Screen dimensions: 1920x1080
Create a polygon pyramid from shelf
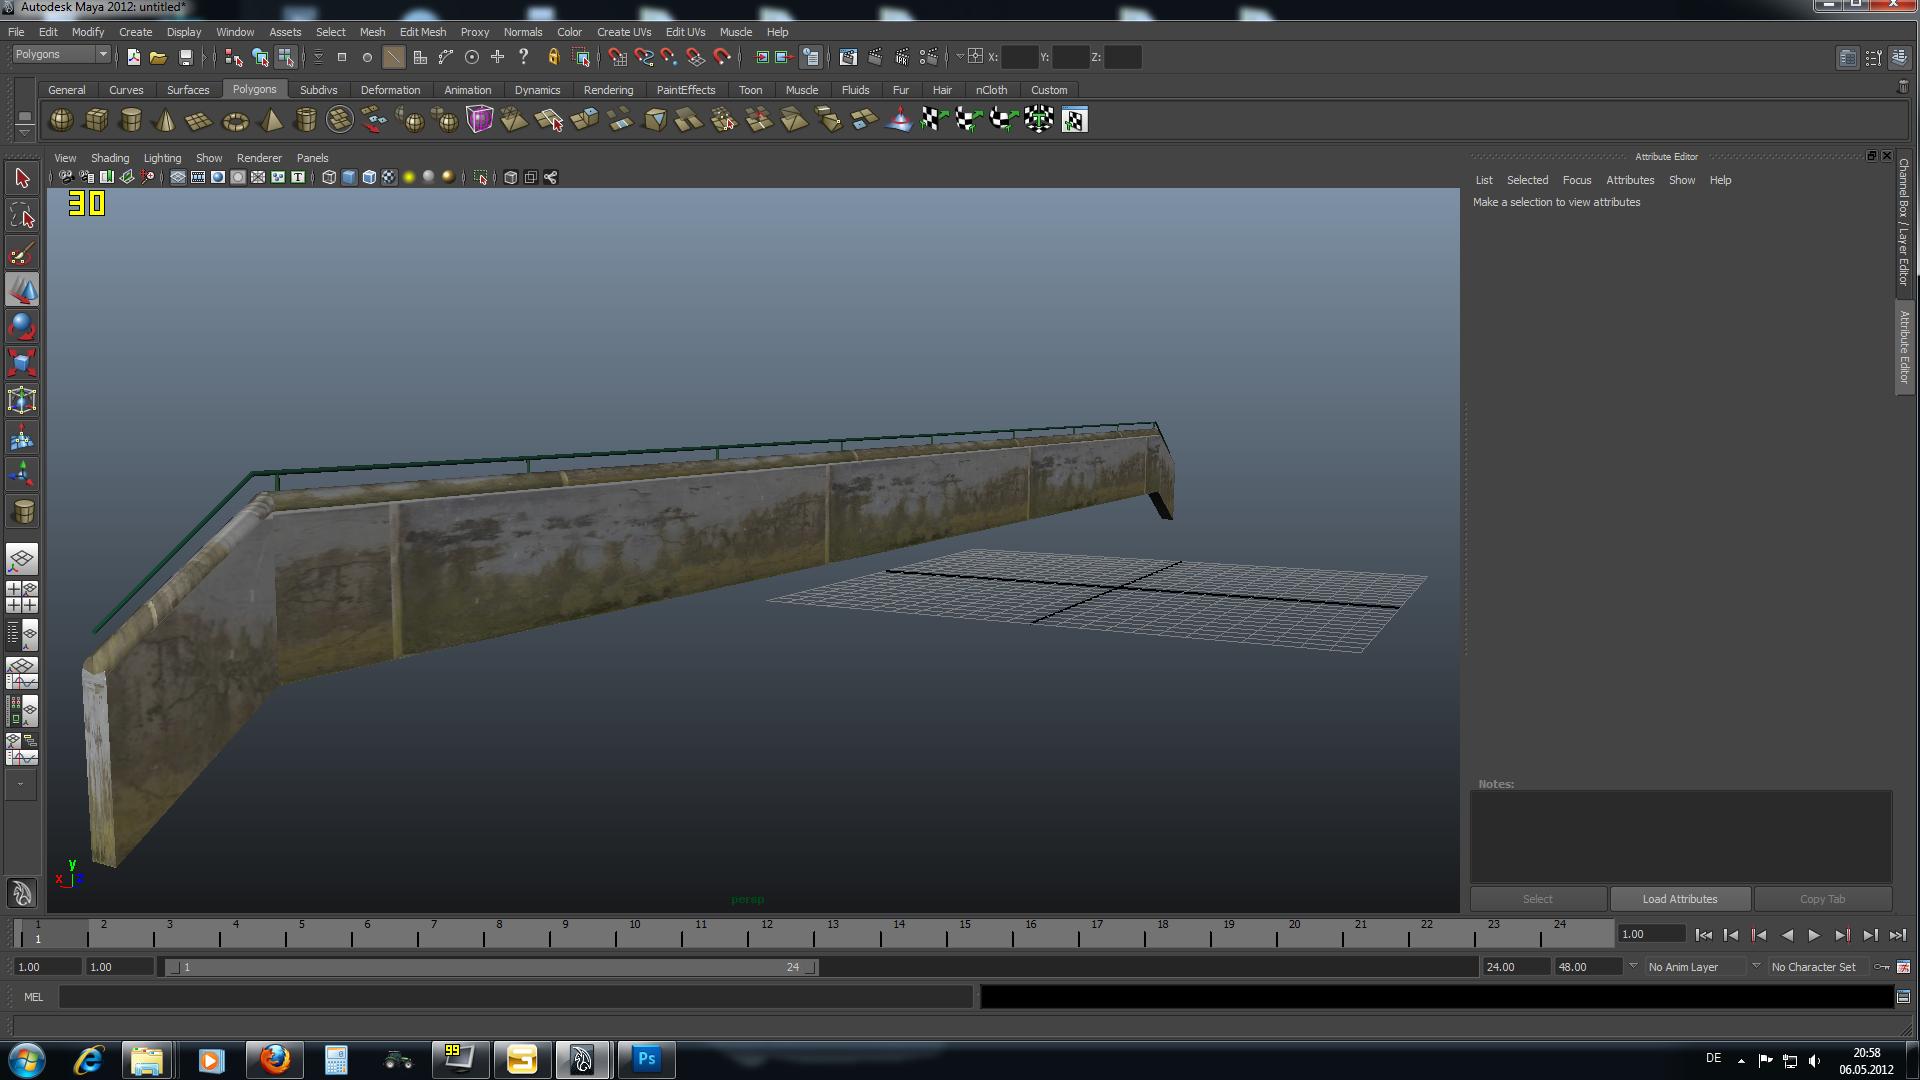270,120
